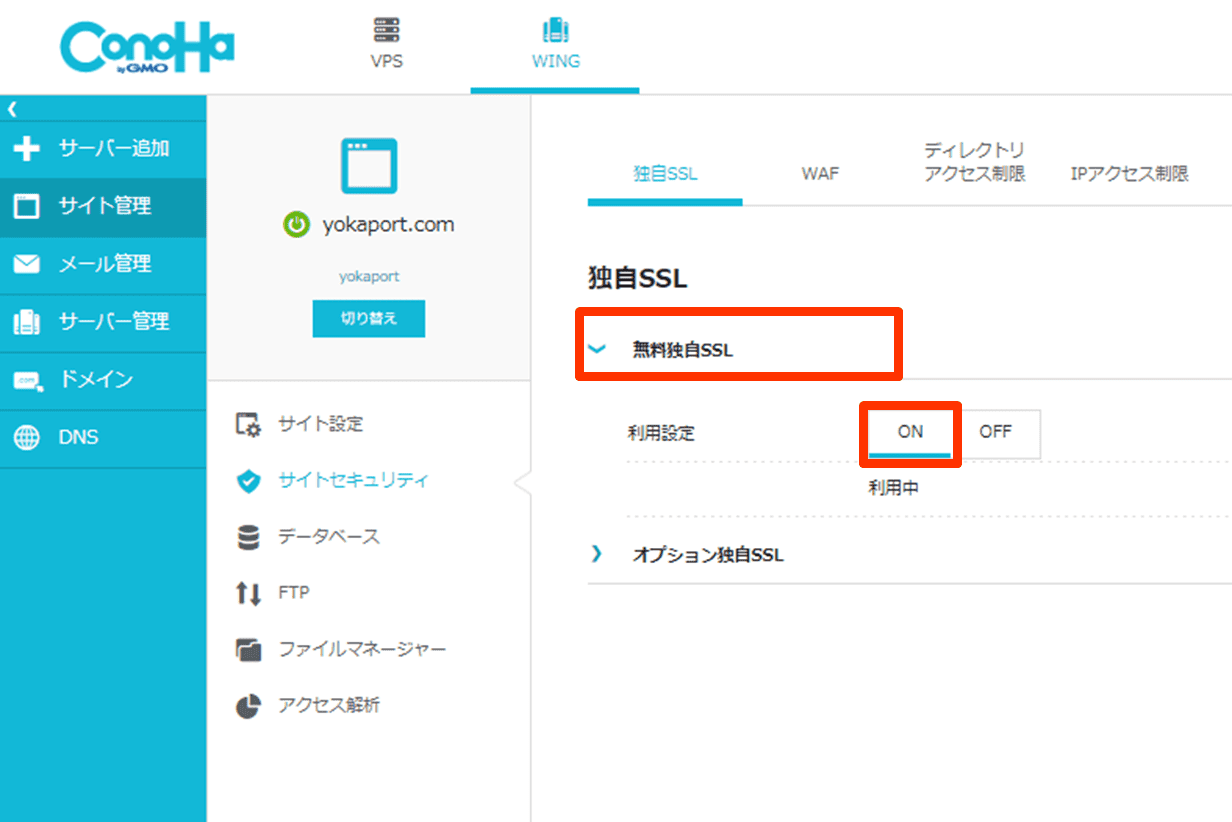Collapse the 無料独自SSL section

pos(598,350)
